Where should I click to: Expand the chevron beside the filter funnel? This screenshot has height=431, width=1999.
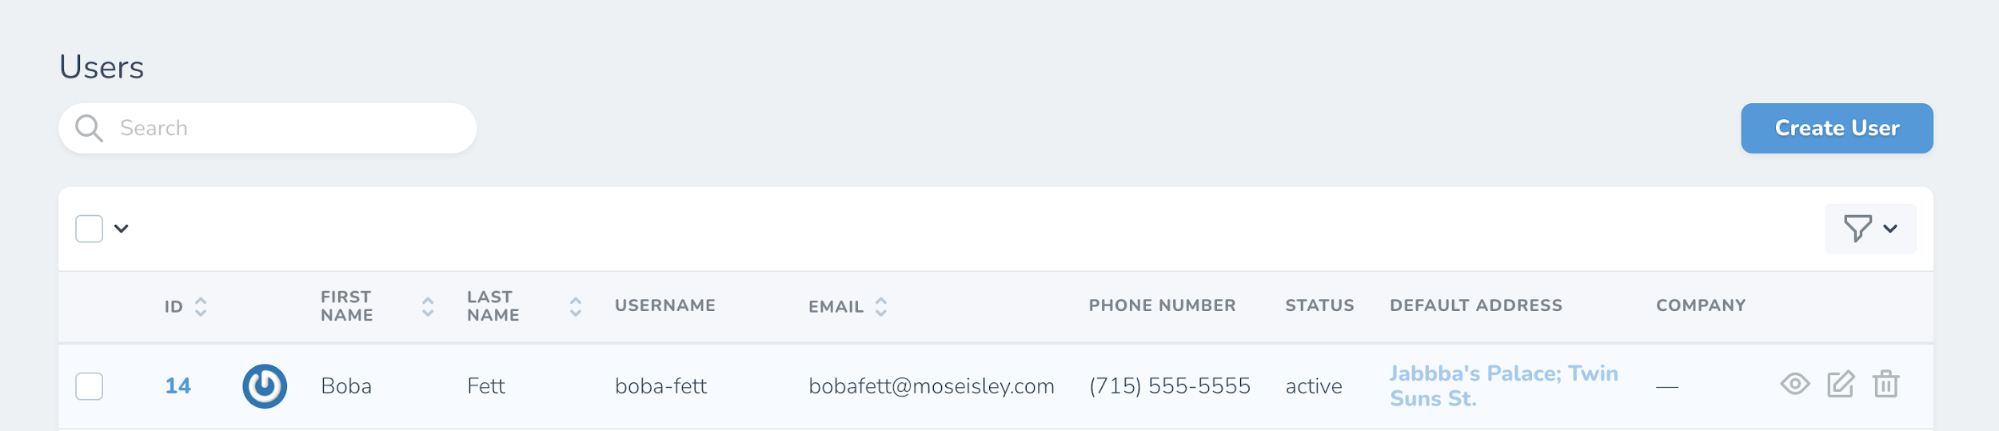[x=1890, y=229]
